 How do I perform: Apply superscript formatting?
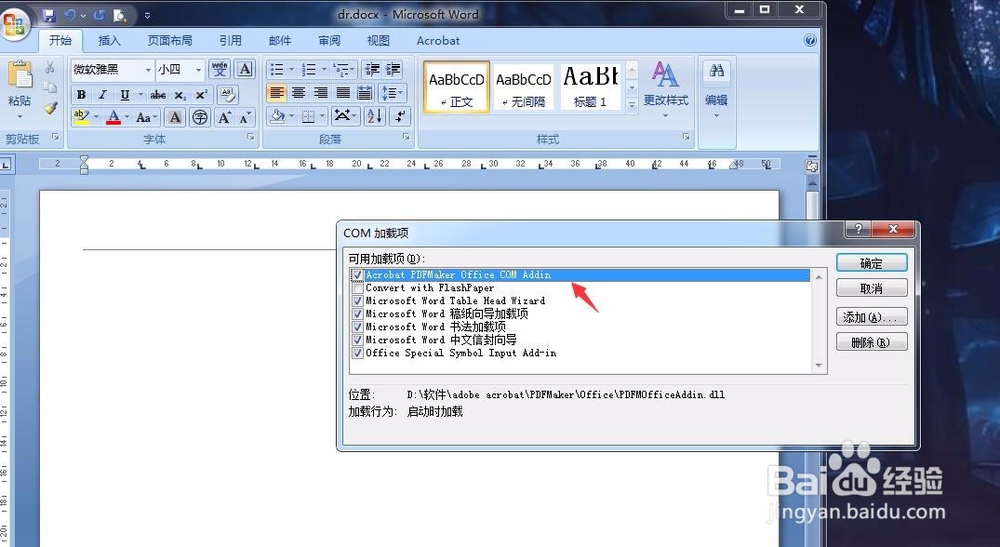201,94
